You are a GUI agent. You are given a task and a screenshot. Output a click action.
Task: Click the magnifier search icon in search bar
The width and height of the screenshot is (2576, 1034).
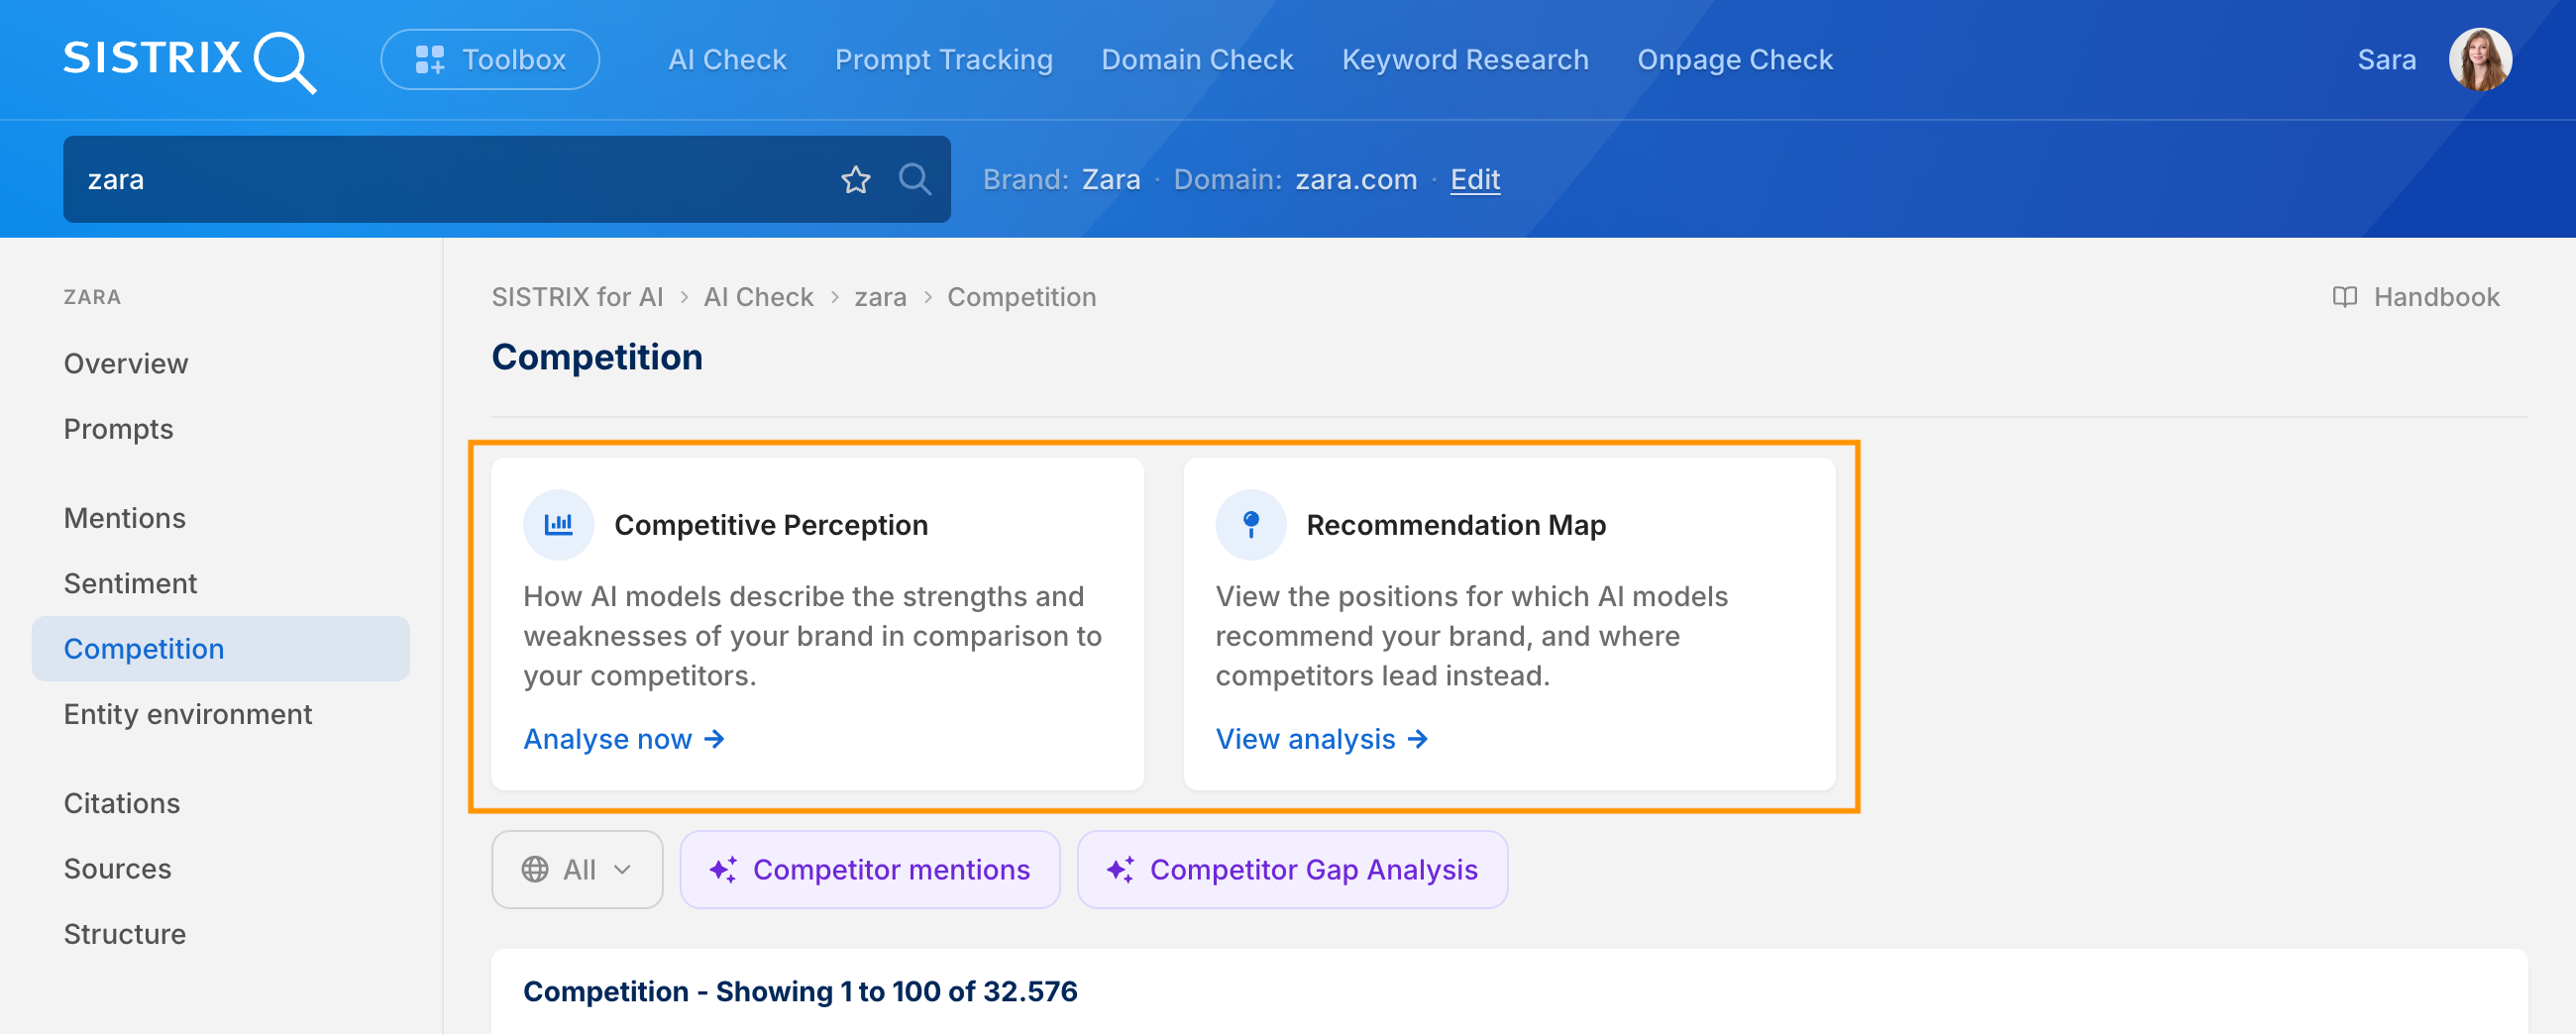(x=915, y=180)
